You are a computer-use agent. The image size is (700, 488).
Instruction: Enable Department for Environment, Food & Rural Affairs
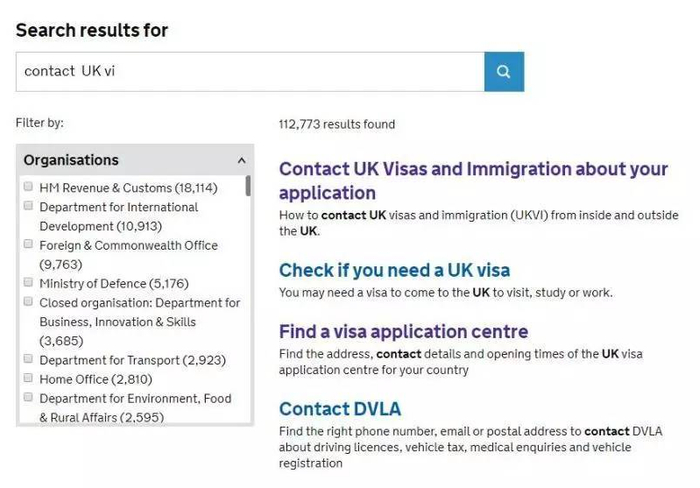29,398
